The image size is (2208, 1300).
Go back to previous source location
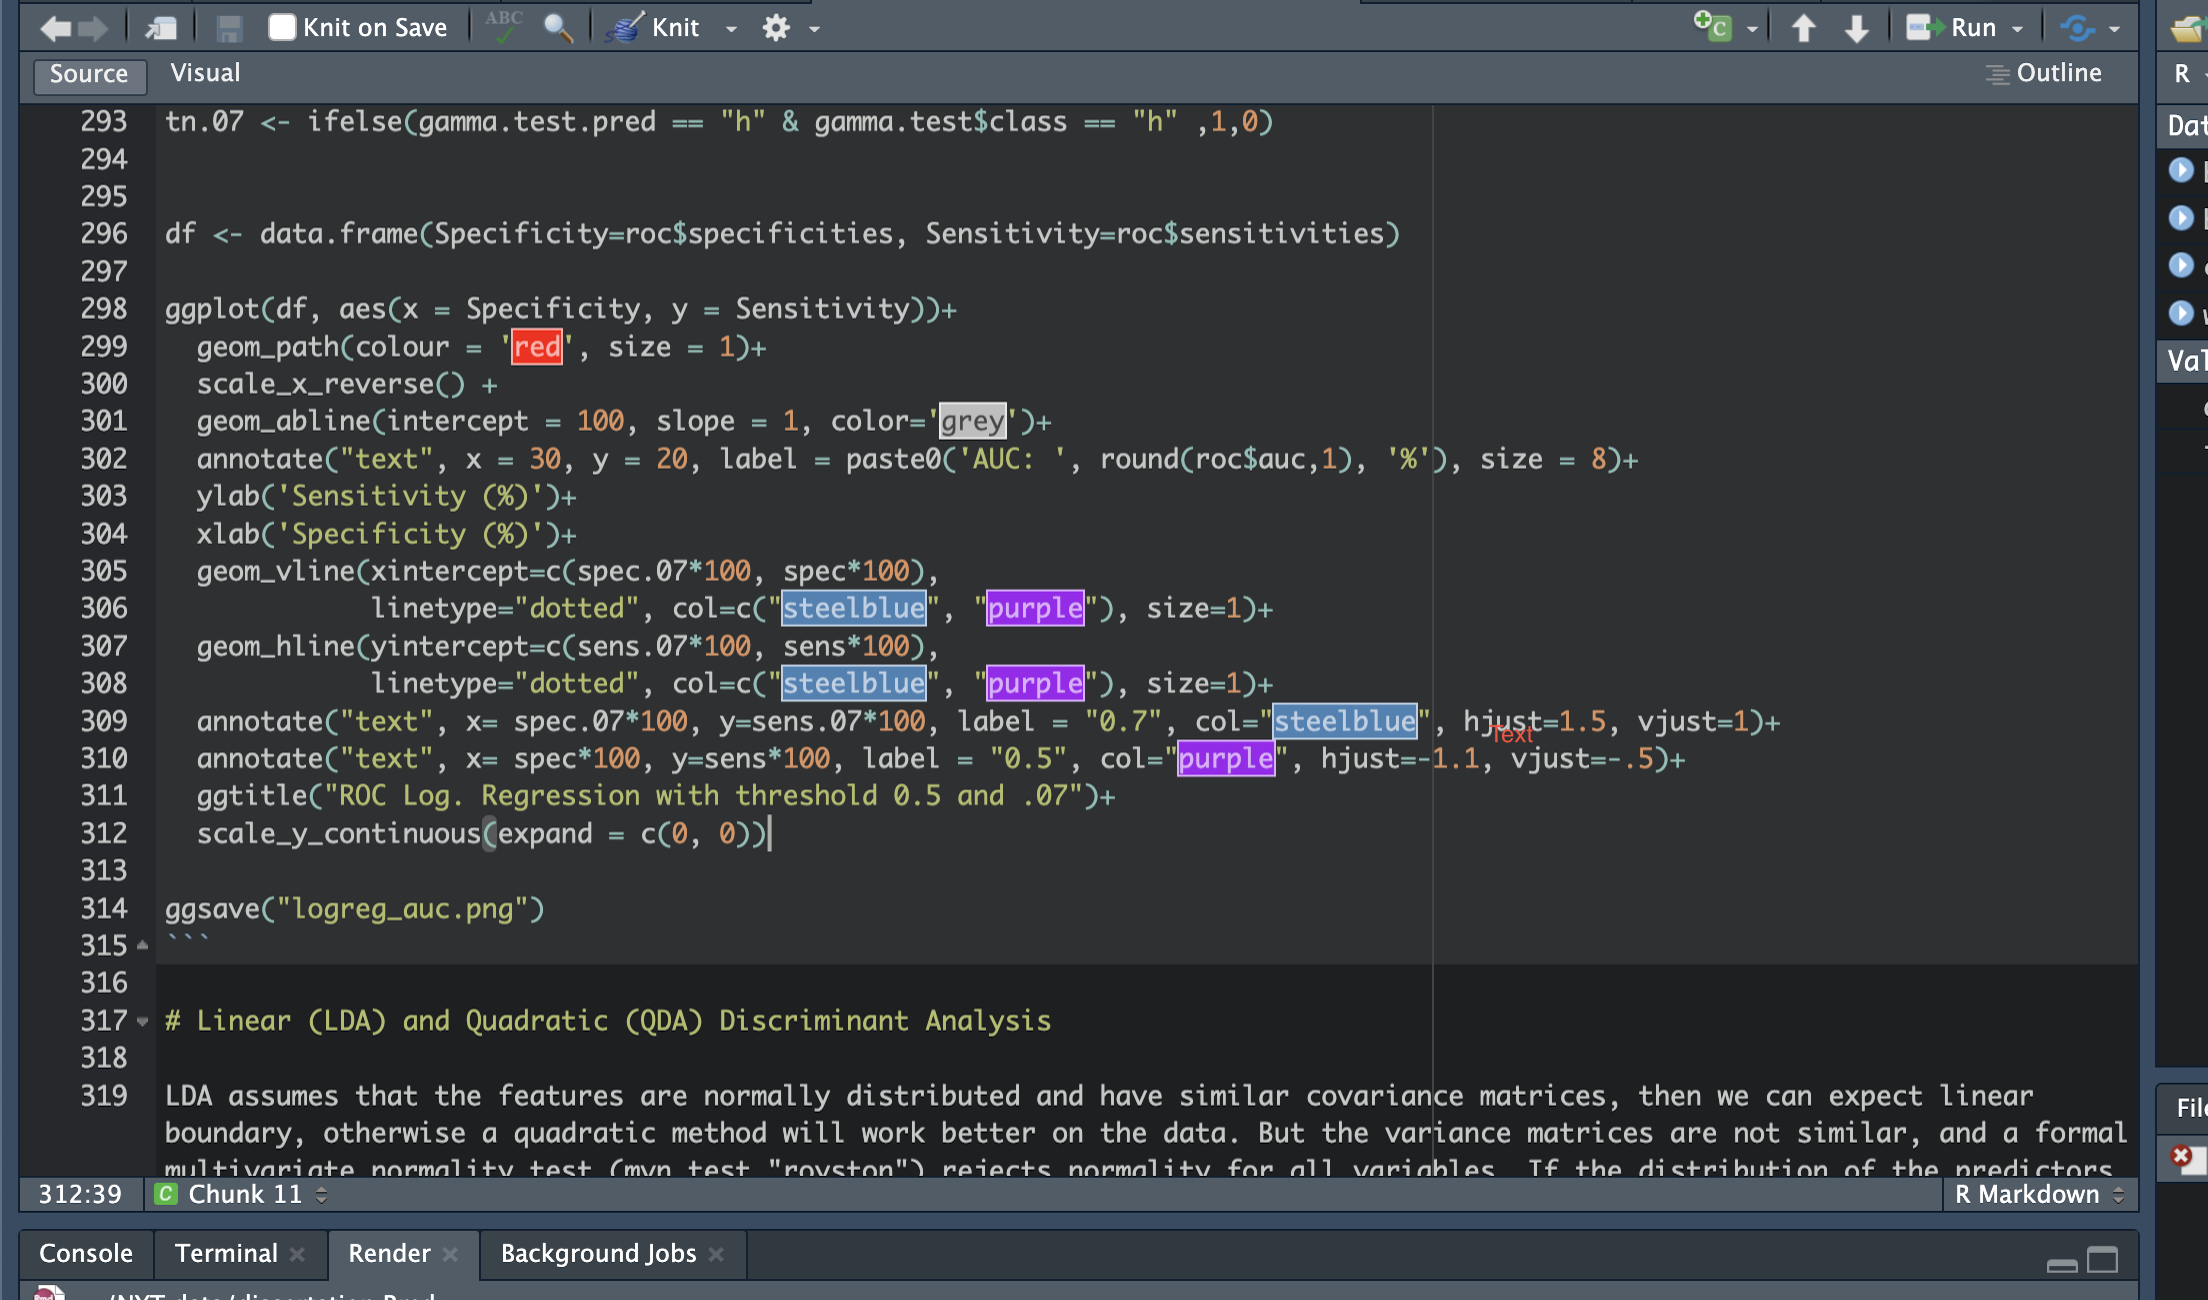[x=55, y=28]
